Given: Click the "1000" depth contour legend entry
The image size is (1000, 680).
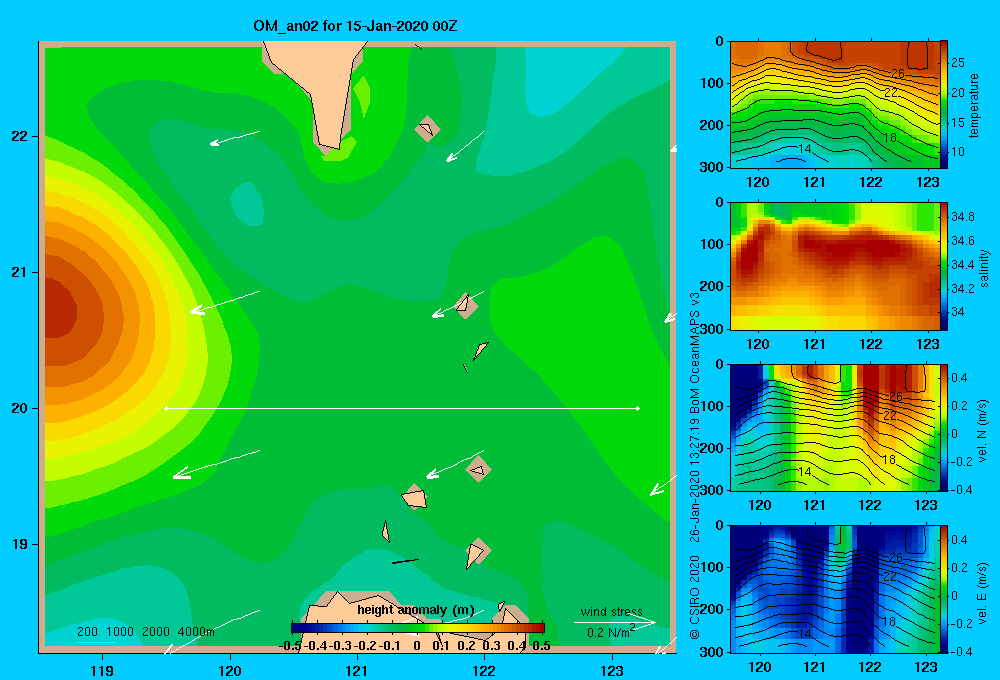Looking at the screenshot, I should click(x=120, y=632).
